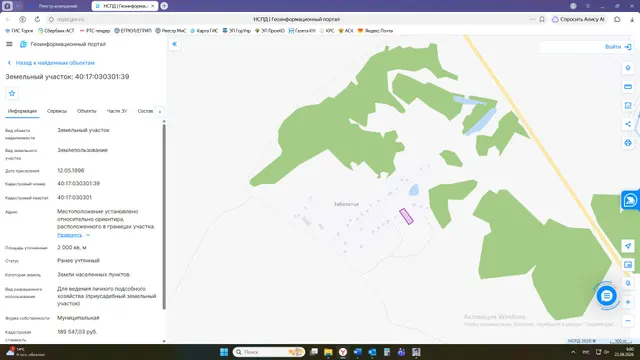Click the Ранее учтенный status value

(x=78, y=260)
